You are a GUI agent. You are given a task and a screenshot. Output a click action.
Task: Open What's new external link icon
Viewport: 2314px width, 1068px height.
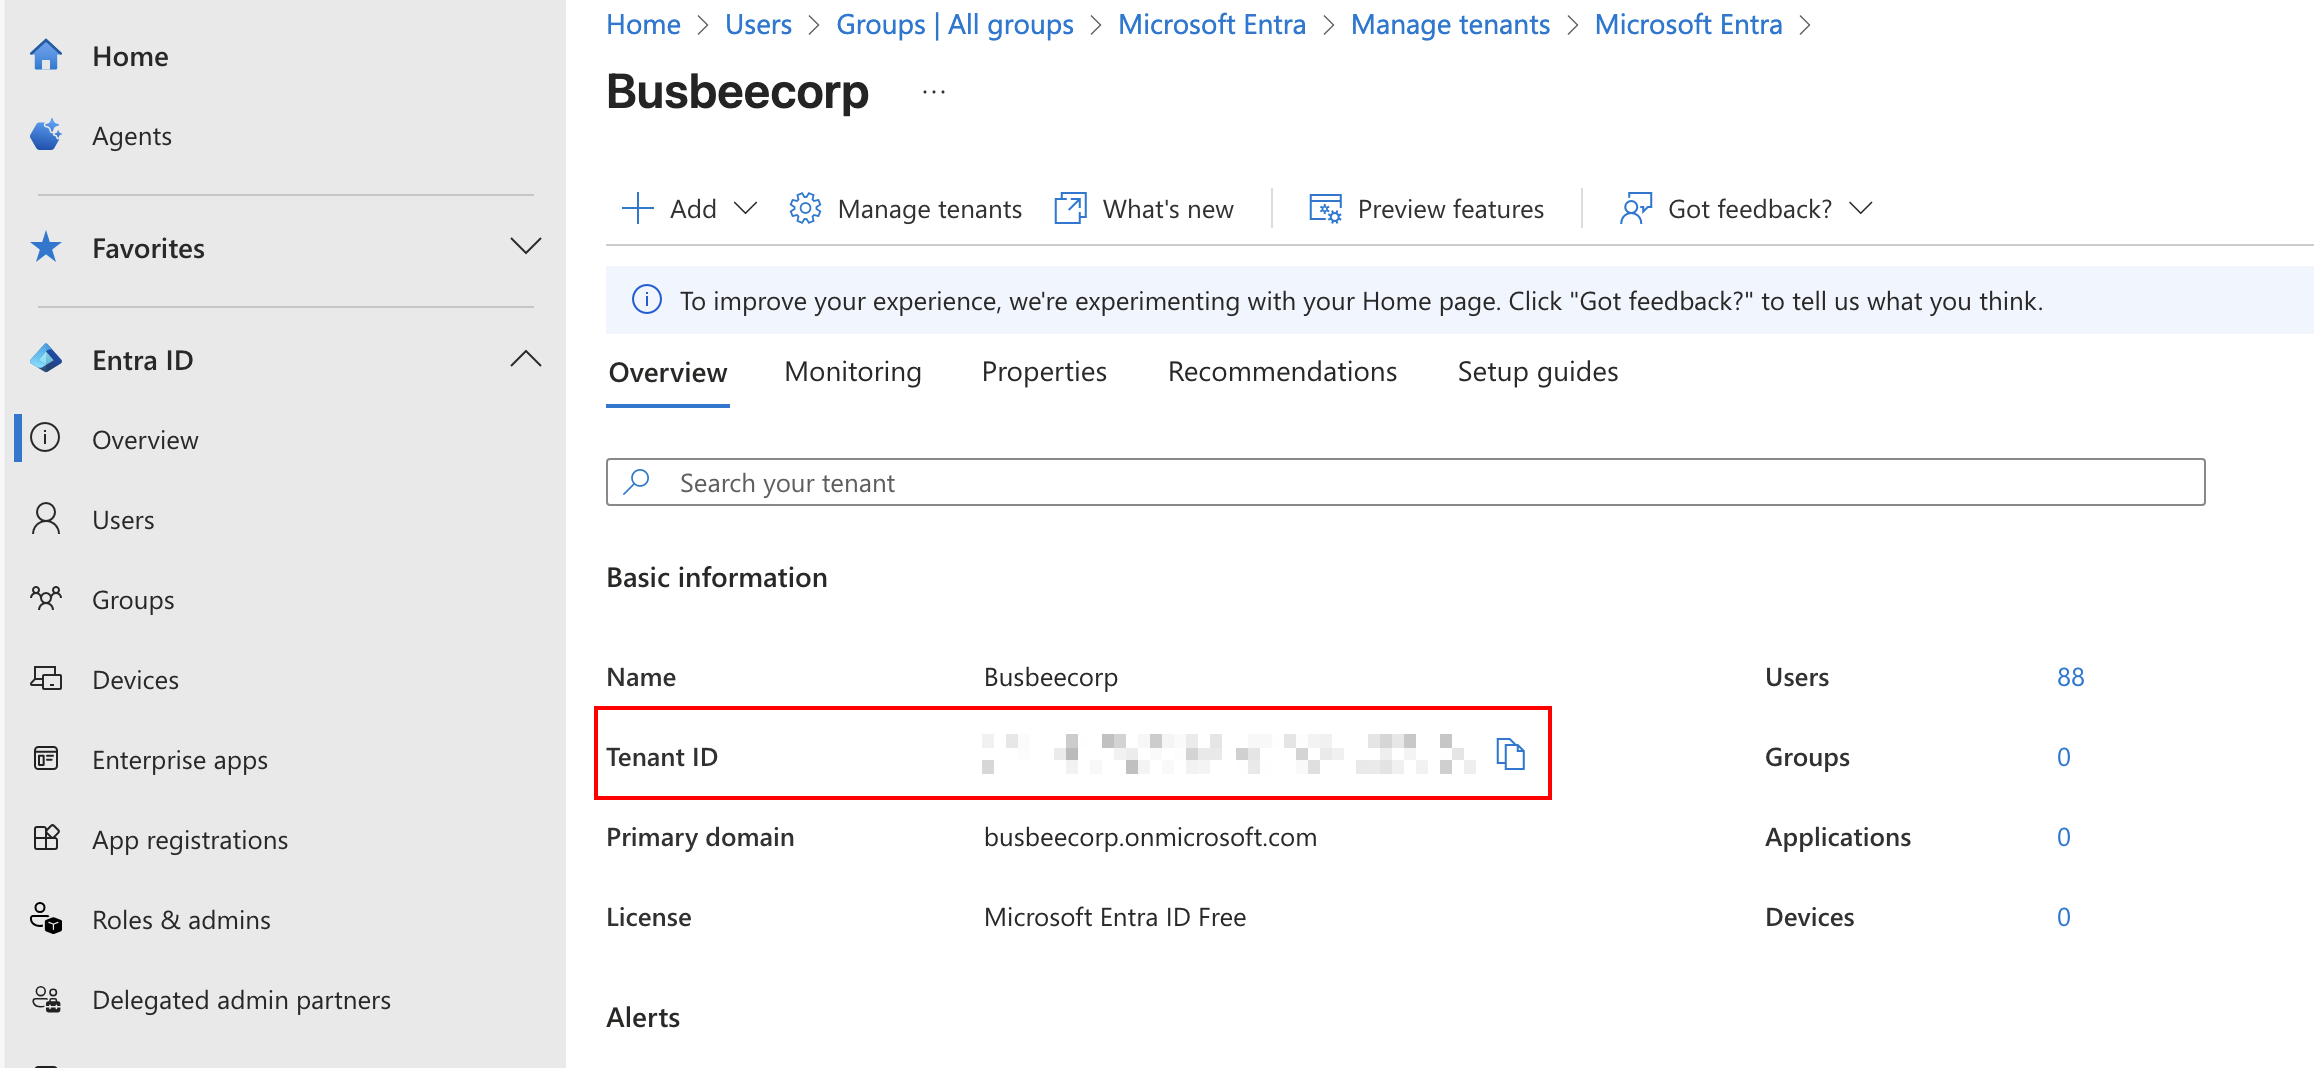pyautogui.click(x=1070, y=209)
